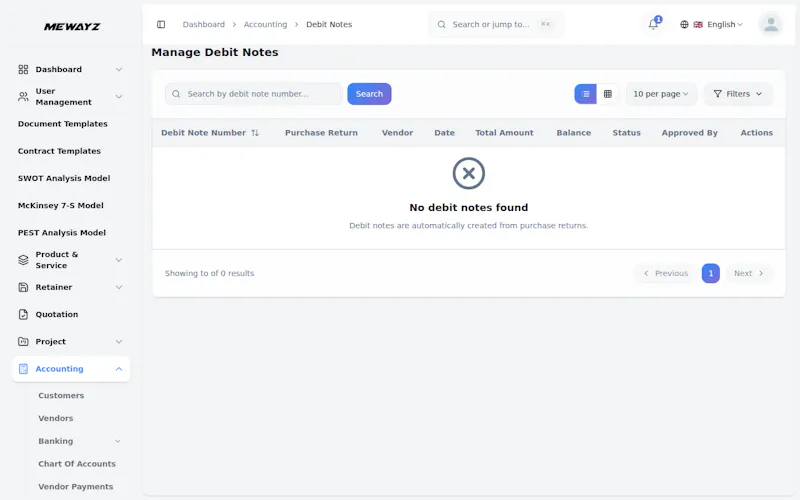Open the notifications bell
Image resolution: width=800 pixels, height=500 pixels.
pyautogui.click(x=653, y=24)
